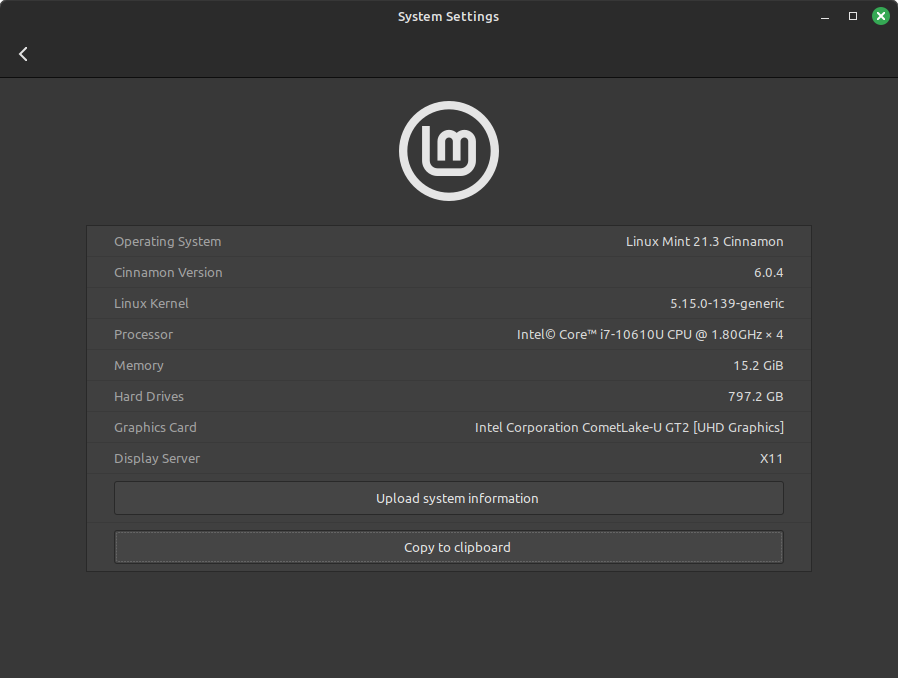898x678 pixels.
Task: Select the Cinnamon Version label
Action: [168, 273]
